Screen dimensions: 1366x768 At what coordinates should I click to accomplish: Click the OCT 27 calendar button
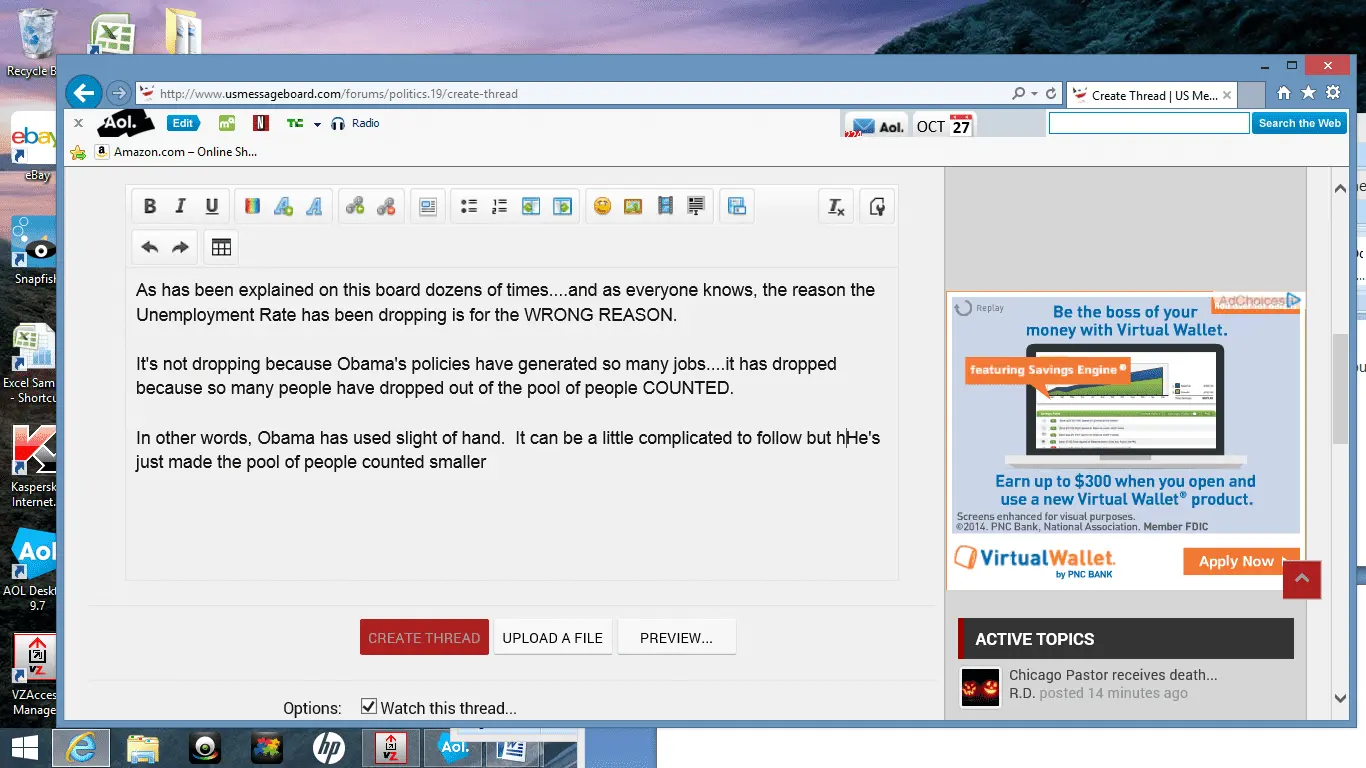(x=944, y=125)
